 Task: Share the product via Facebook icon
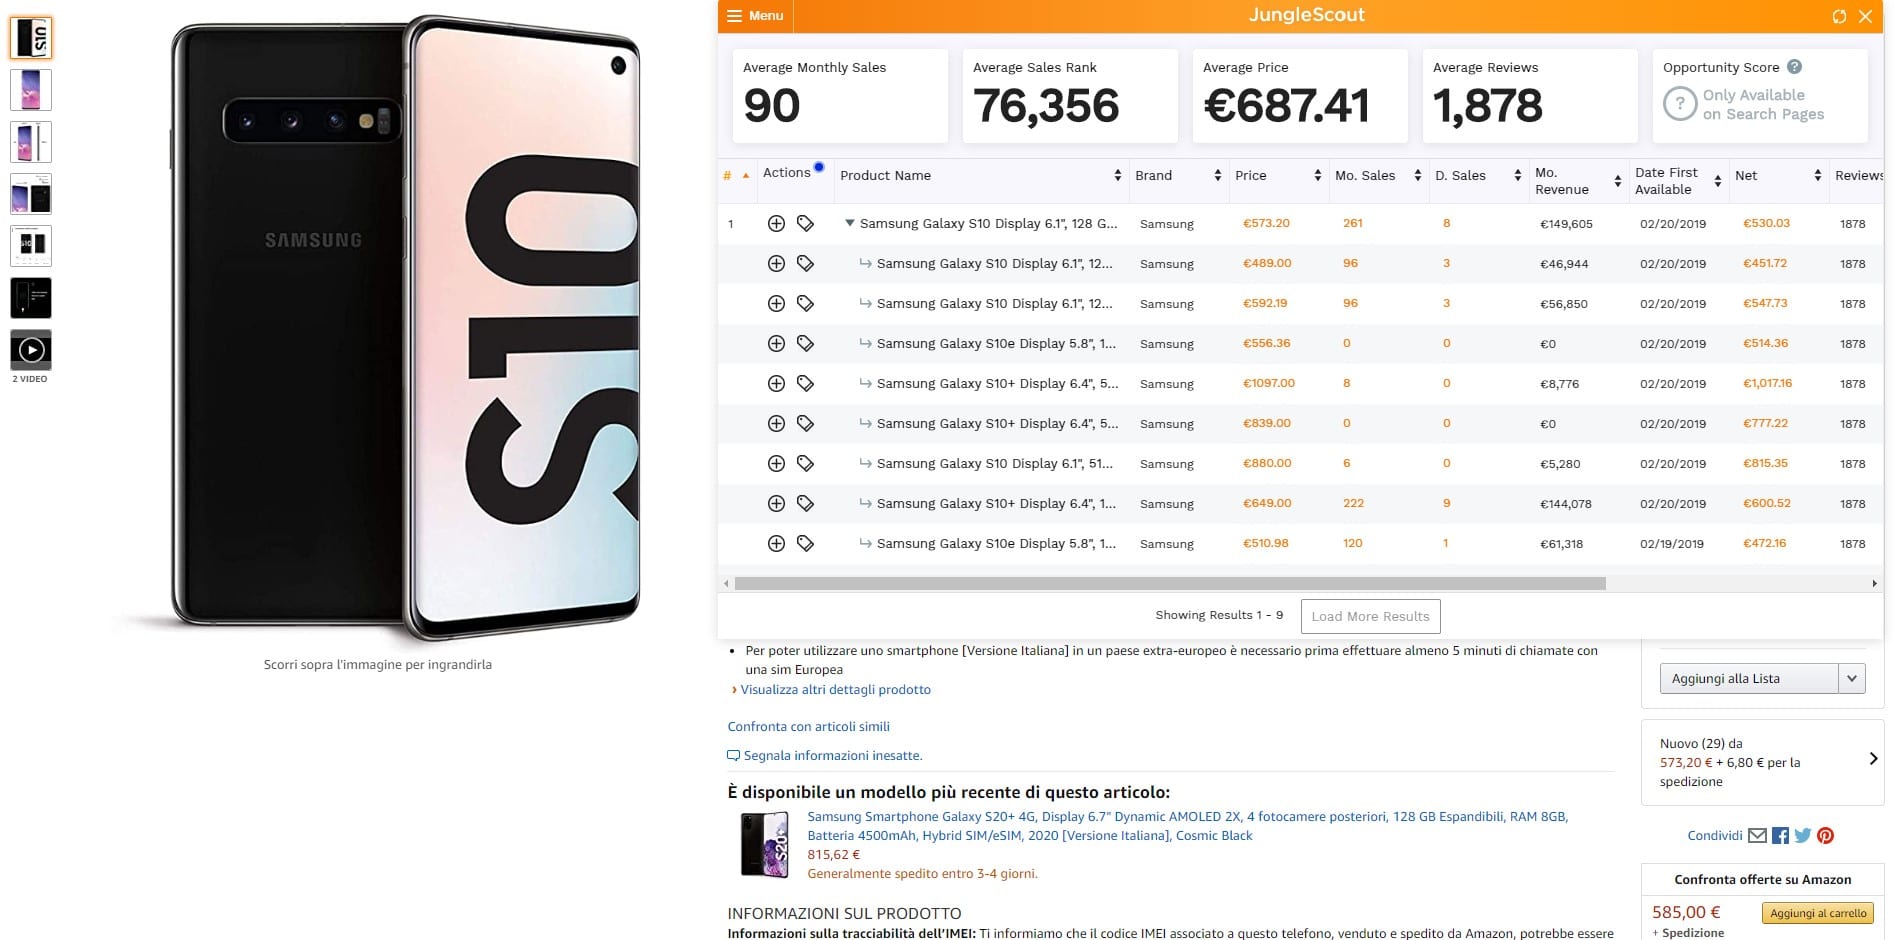[1780, 836]
